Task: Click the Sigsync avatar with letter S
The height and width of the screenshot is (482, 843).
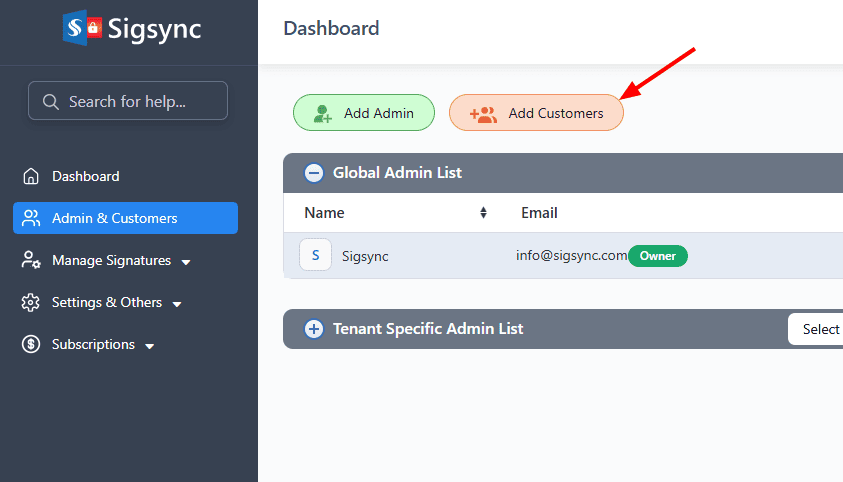Action: pos(315,255)
